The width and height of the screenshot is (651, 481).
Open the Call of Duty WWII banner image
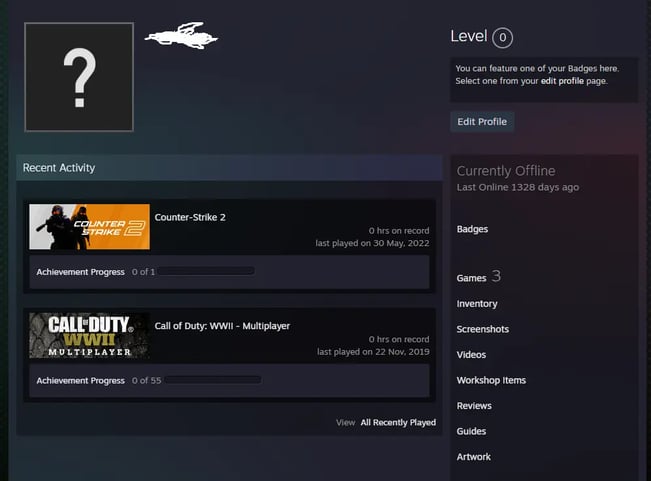(x=89, y=335)
